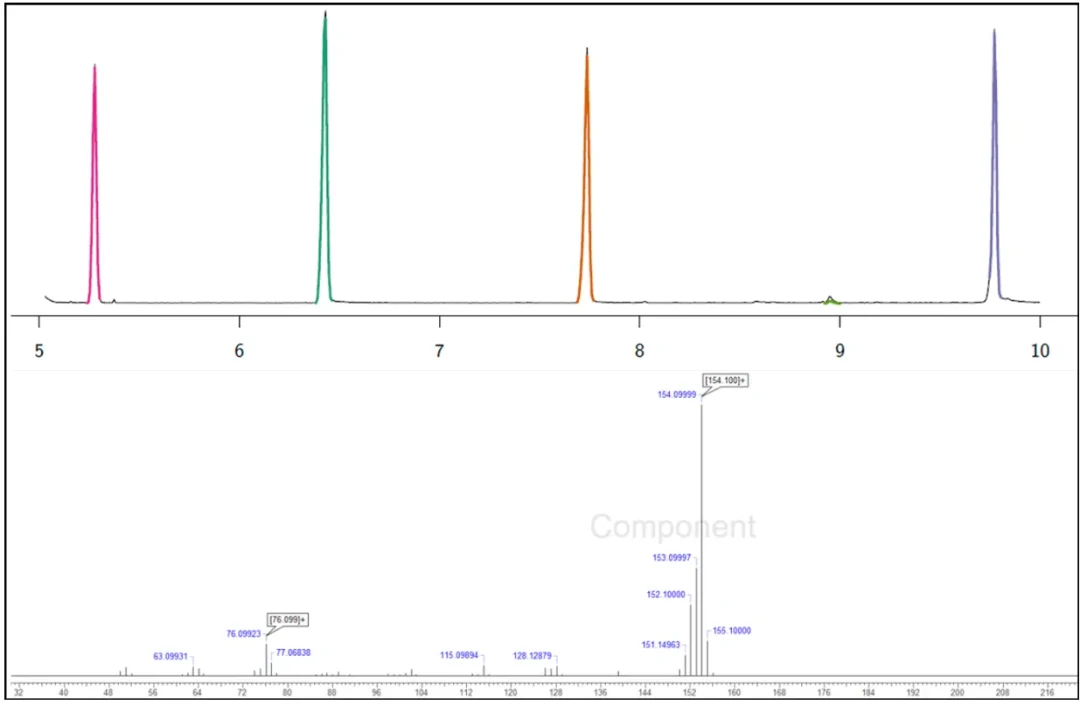Select the 152.10000 peak label
The width and height of the screenshot is (1080, 705).
click(666, 594)
